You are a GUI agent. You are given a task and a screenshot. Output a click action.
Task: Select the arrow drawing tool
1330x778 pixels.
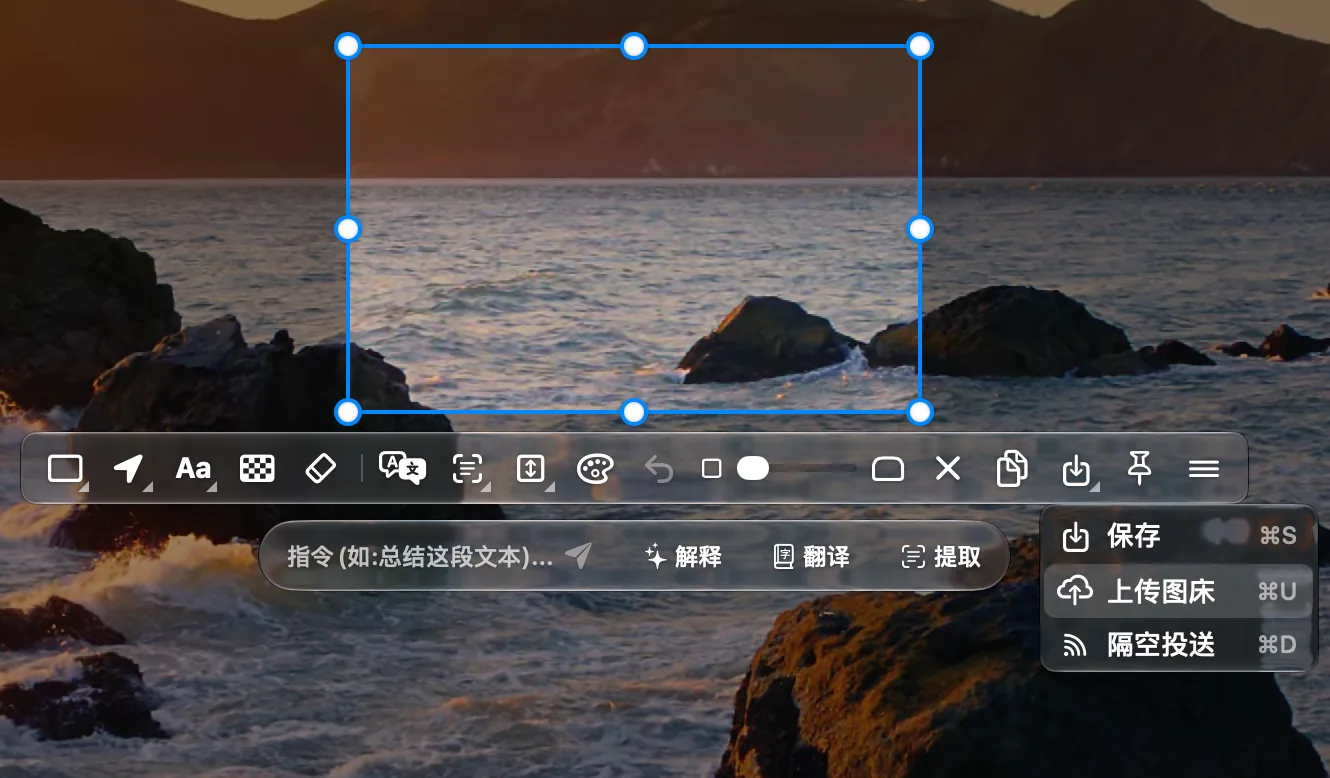click(x=128, y=467)
